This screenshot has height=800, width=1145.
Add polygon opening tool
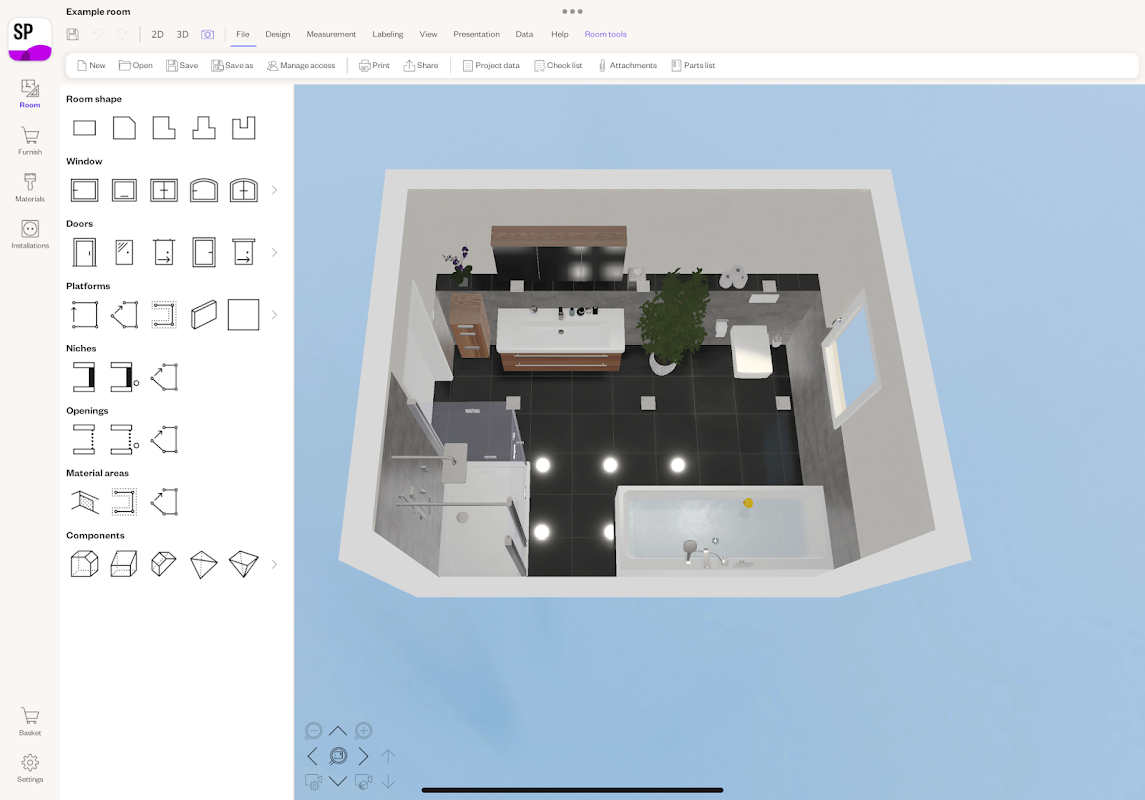[x=164, y=439]
